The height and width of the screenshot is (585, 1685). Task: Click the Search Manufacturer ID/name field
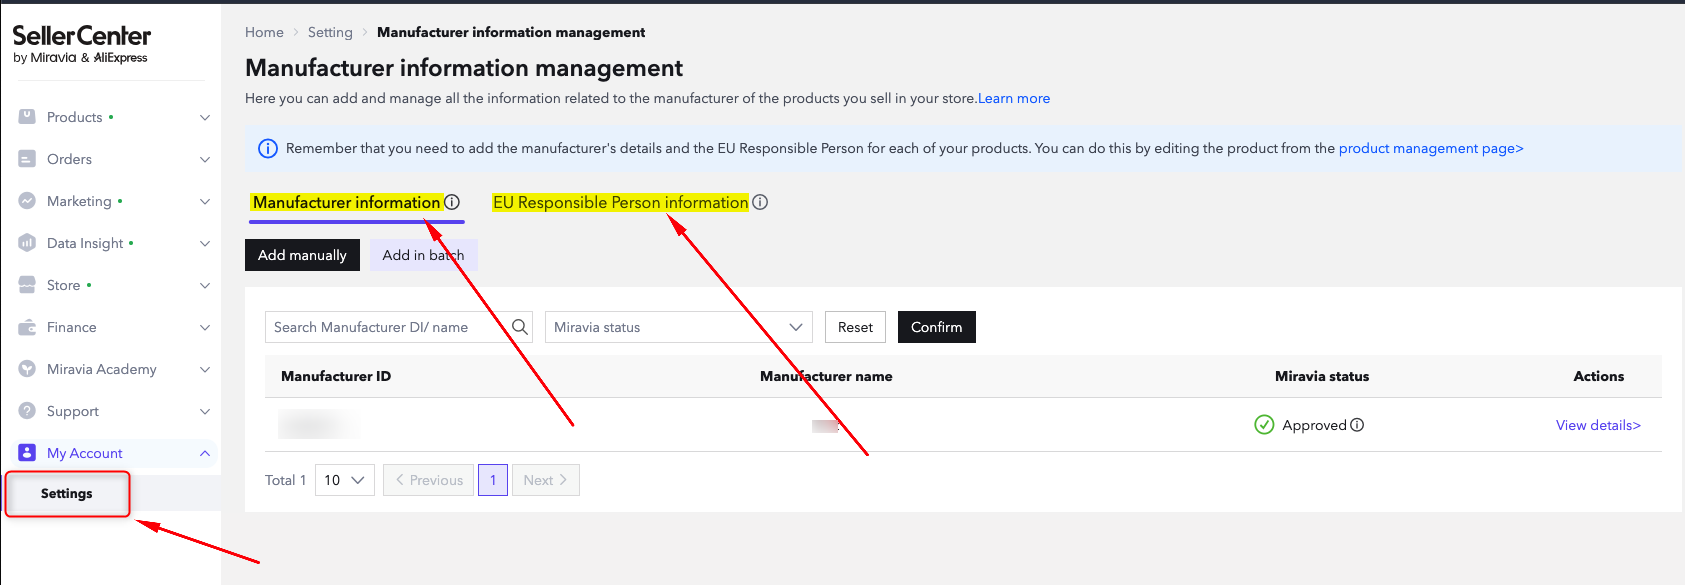388,327
